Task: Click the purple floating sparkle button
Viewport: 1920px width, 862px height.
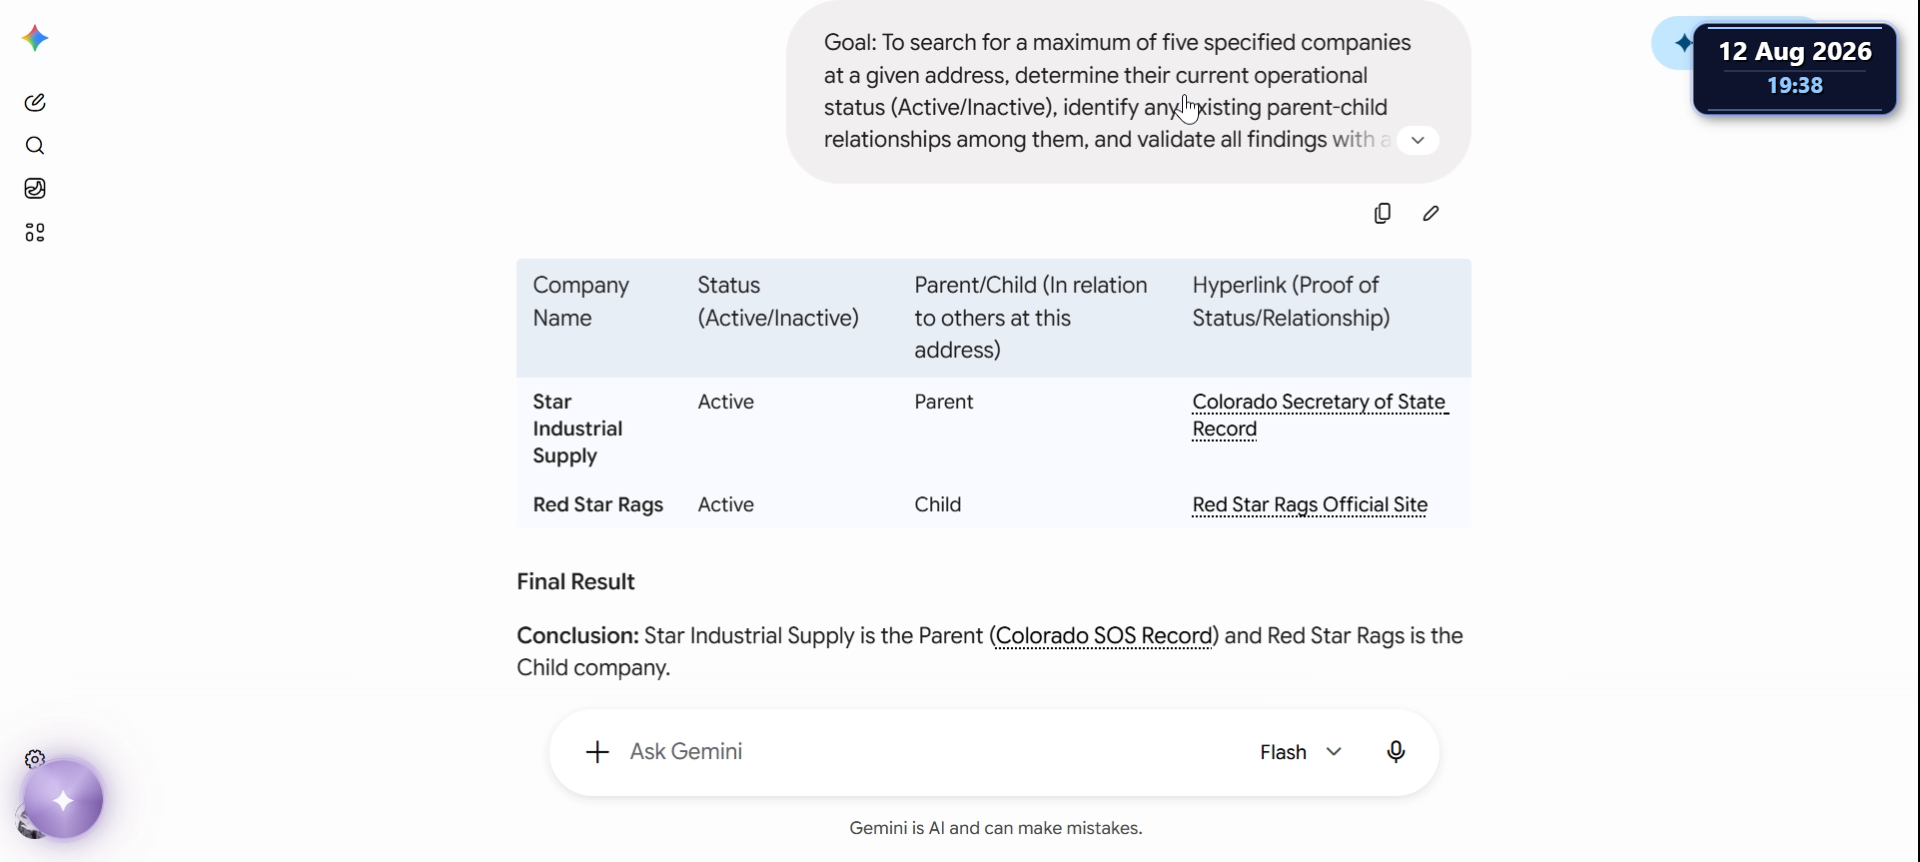Action: coord(63,800)
